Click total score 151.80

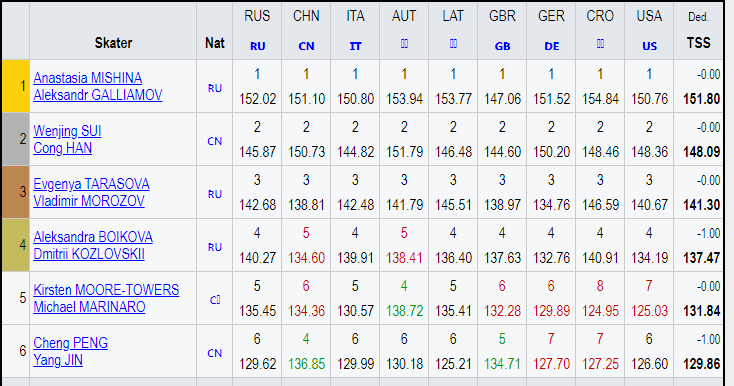(702, 99)
